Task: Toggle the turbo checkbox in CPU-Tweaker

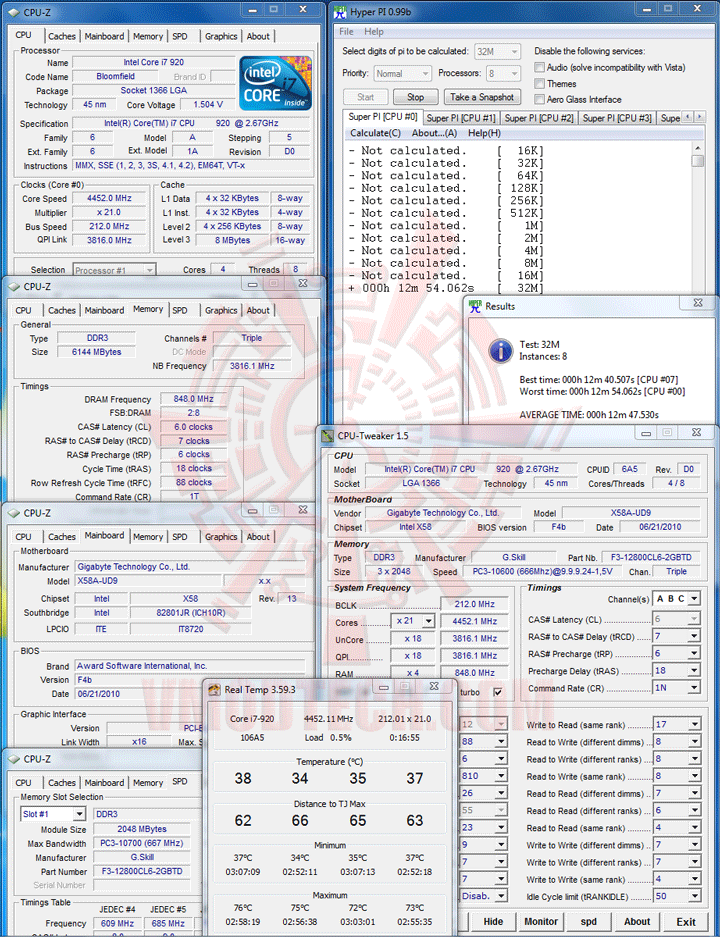Action: pyautogui.click(x=498, y=692)
